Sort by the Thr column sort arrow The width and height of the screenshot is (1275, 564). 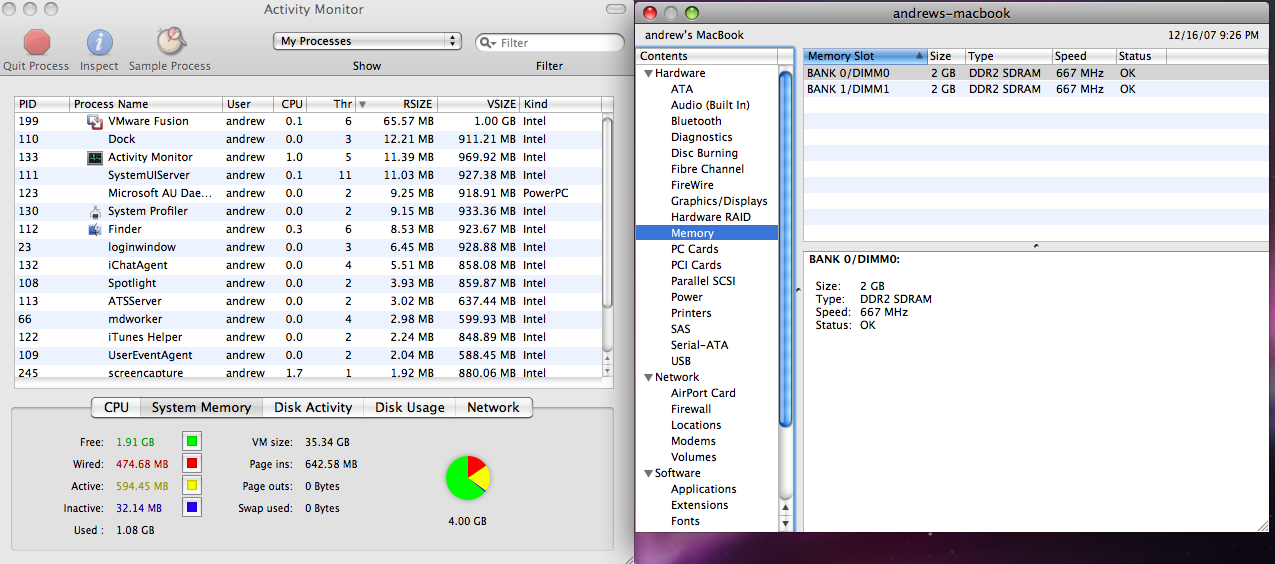(362, 104)
